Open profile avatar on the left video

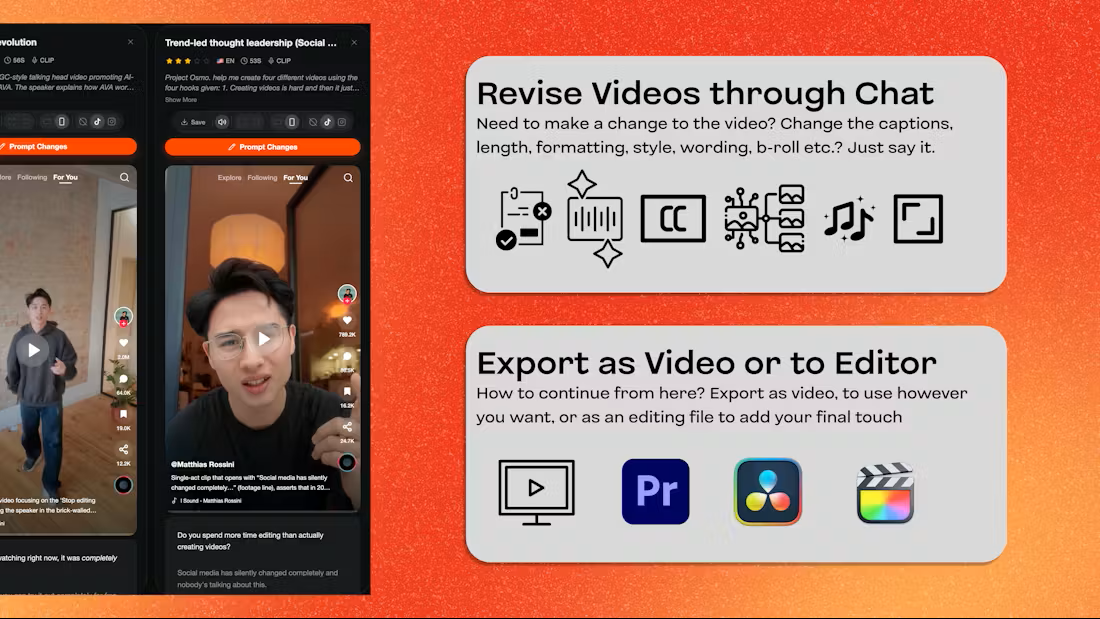click(123, 316)
